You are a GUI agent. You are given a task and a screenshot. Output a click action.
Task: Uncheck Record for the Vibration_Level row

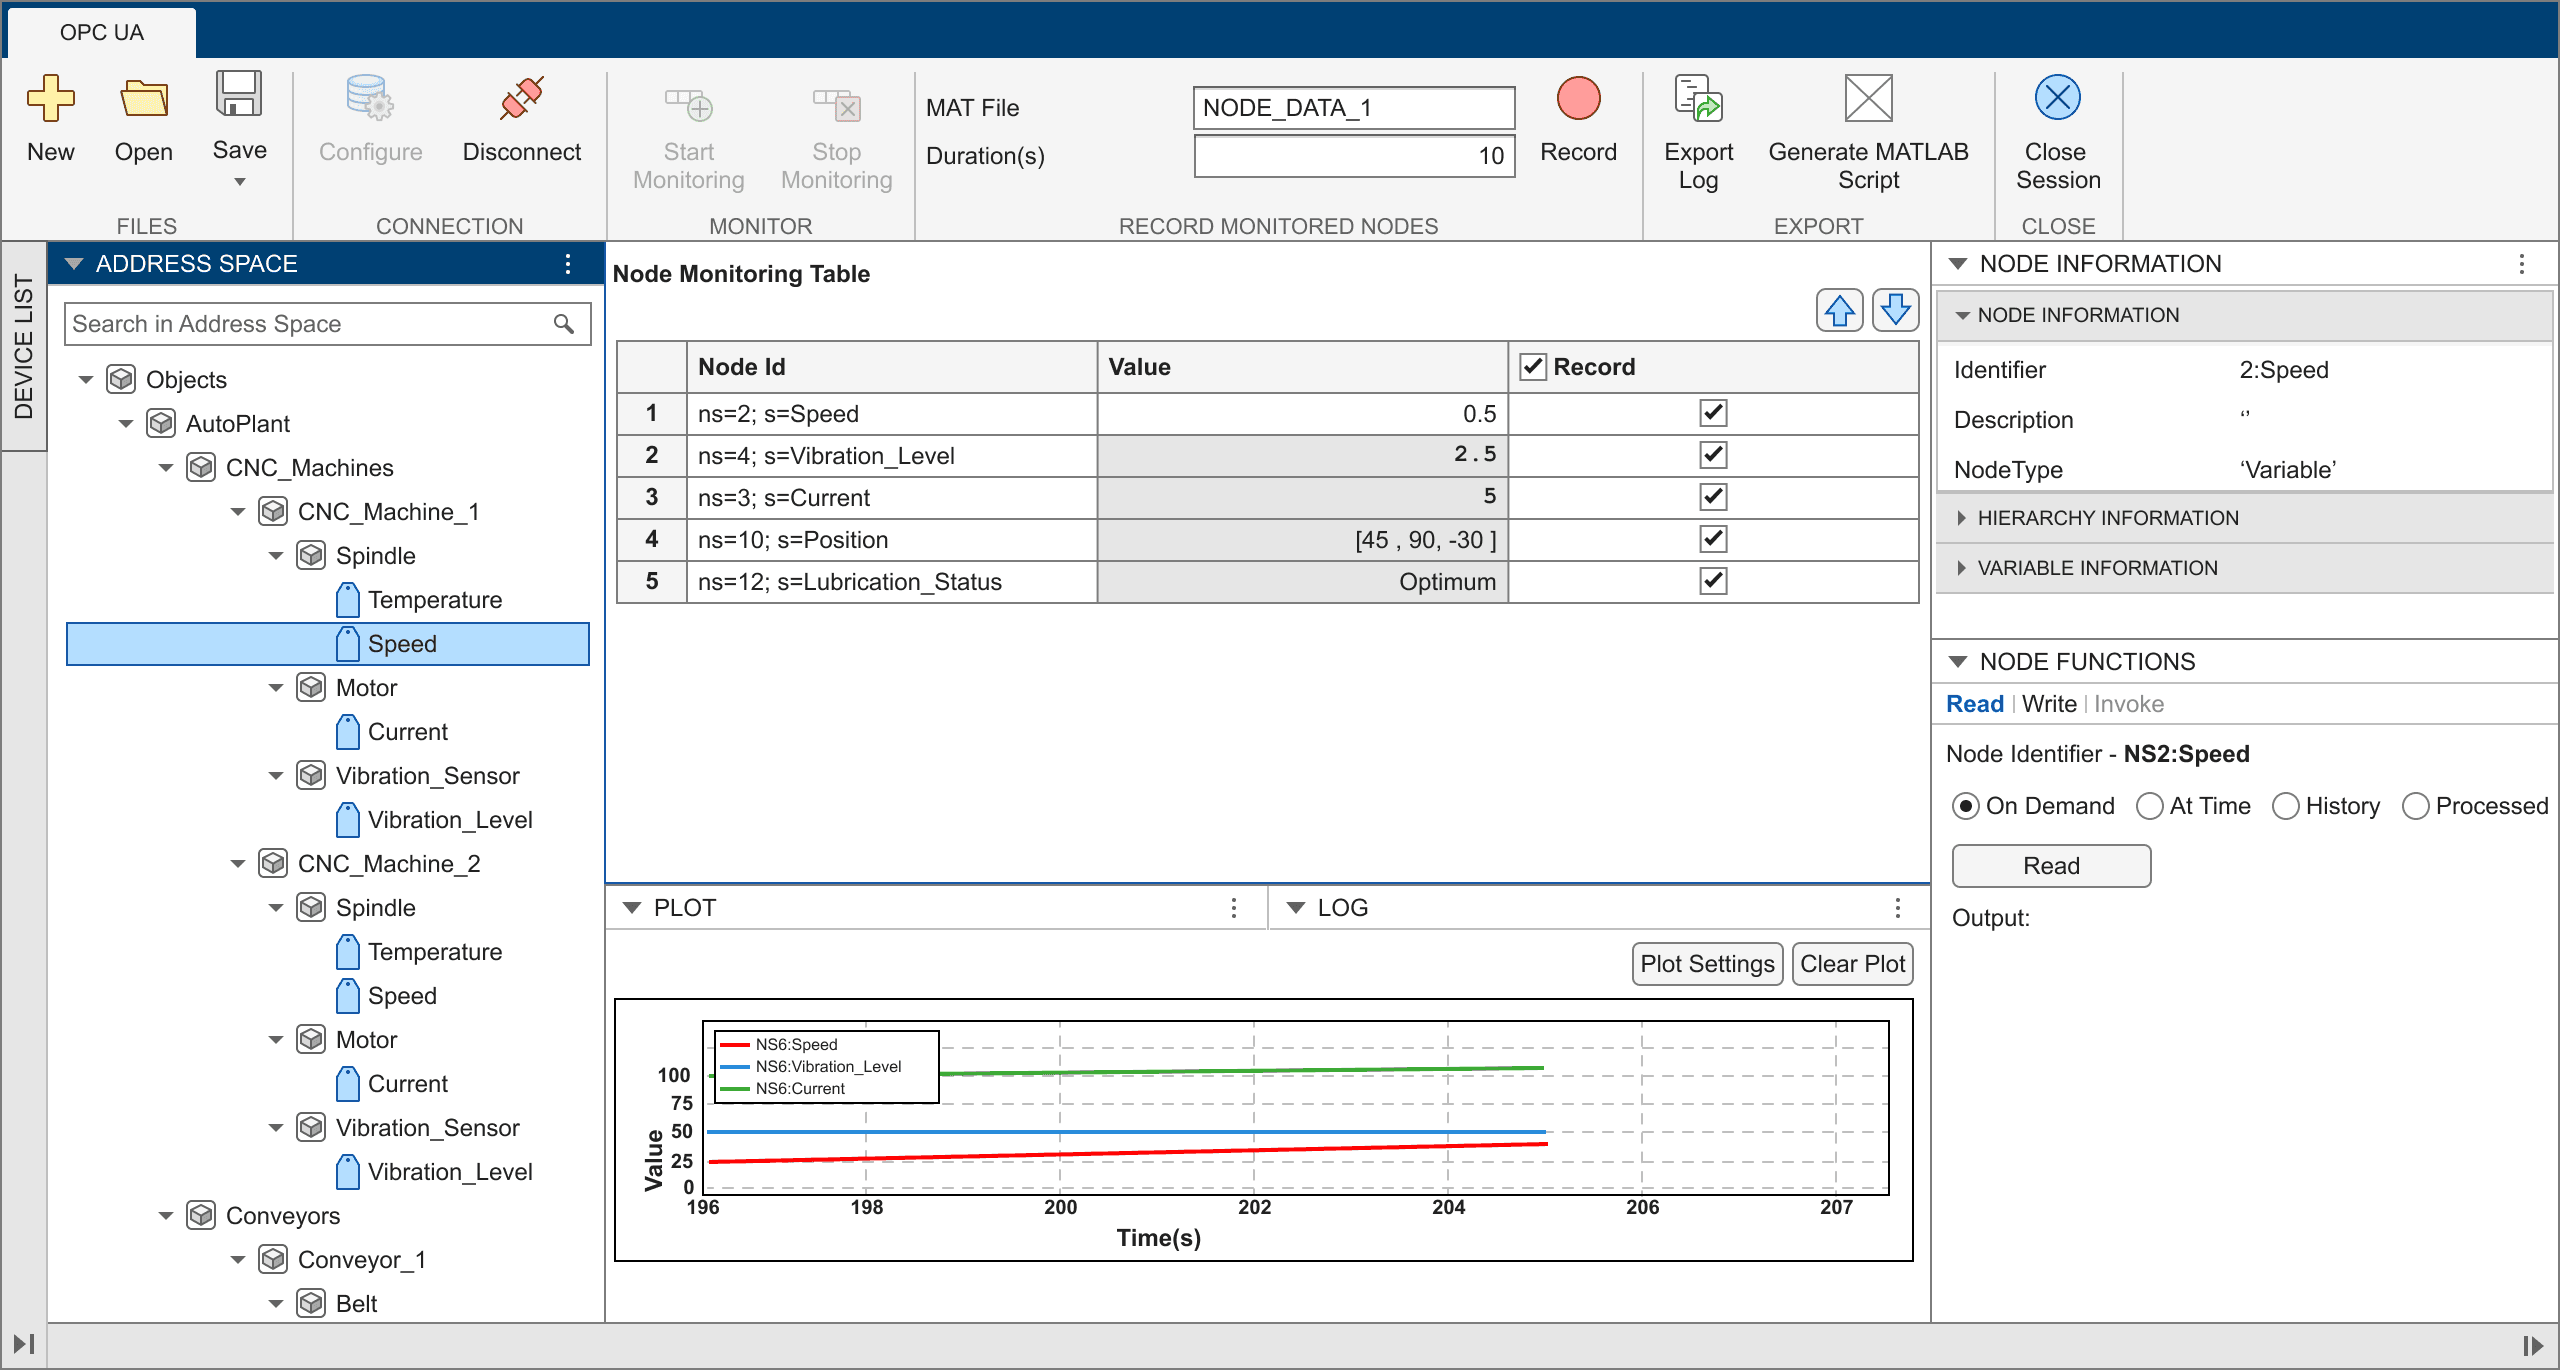1713,455
